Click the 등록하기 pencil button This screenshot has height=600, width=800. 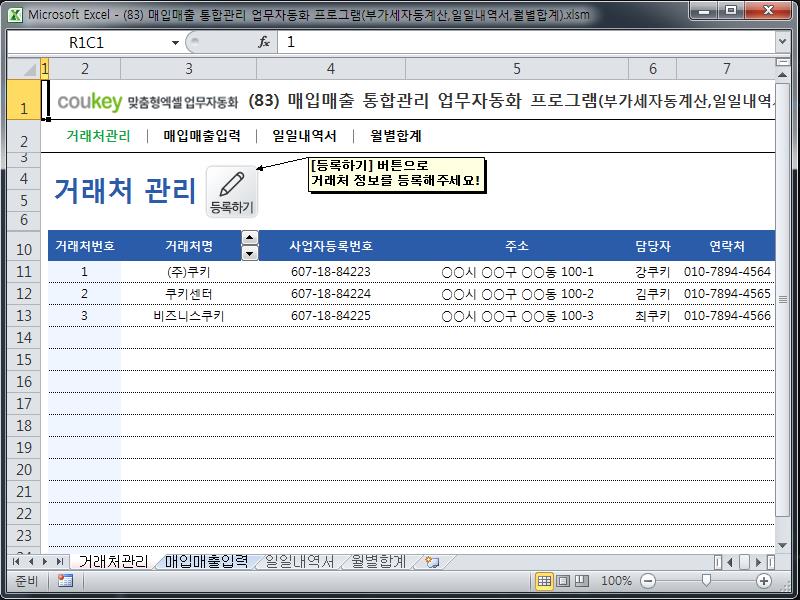(x=232, y=192)
